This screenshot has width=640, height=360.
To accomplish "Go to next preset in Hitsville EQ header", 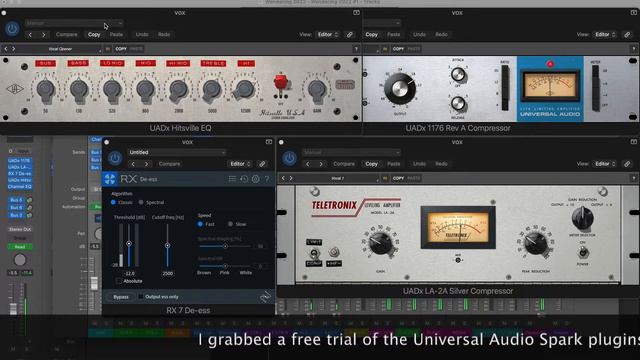I will coord(44,35).
